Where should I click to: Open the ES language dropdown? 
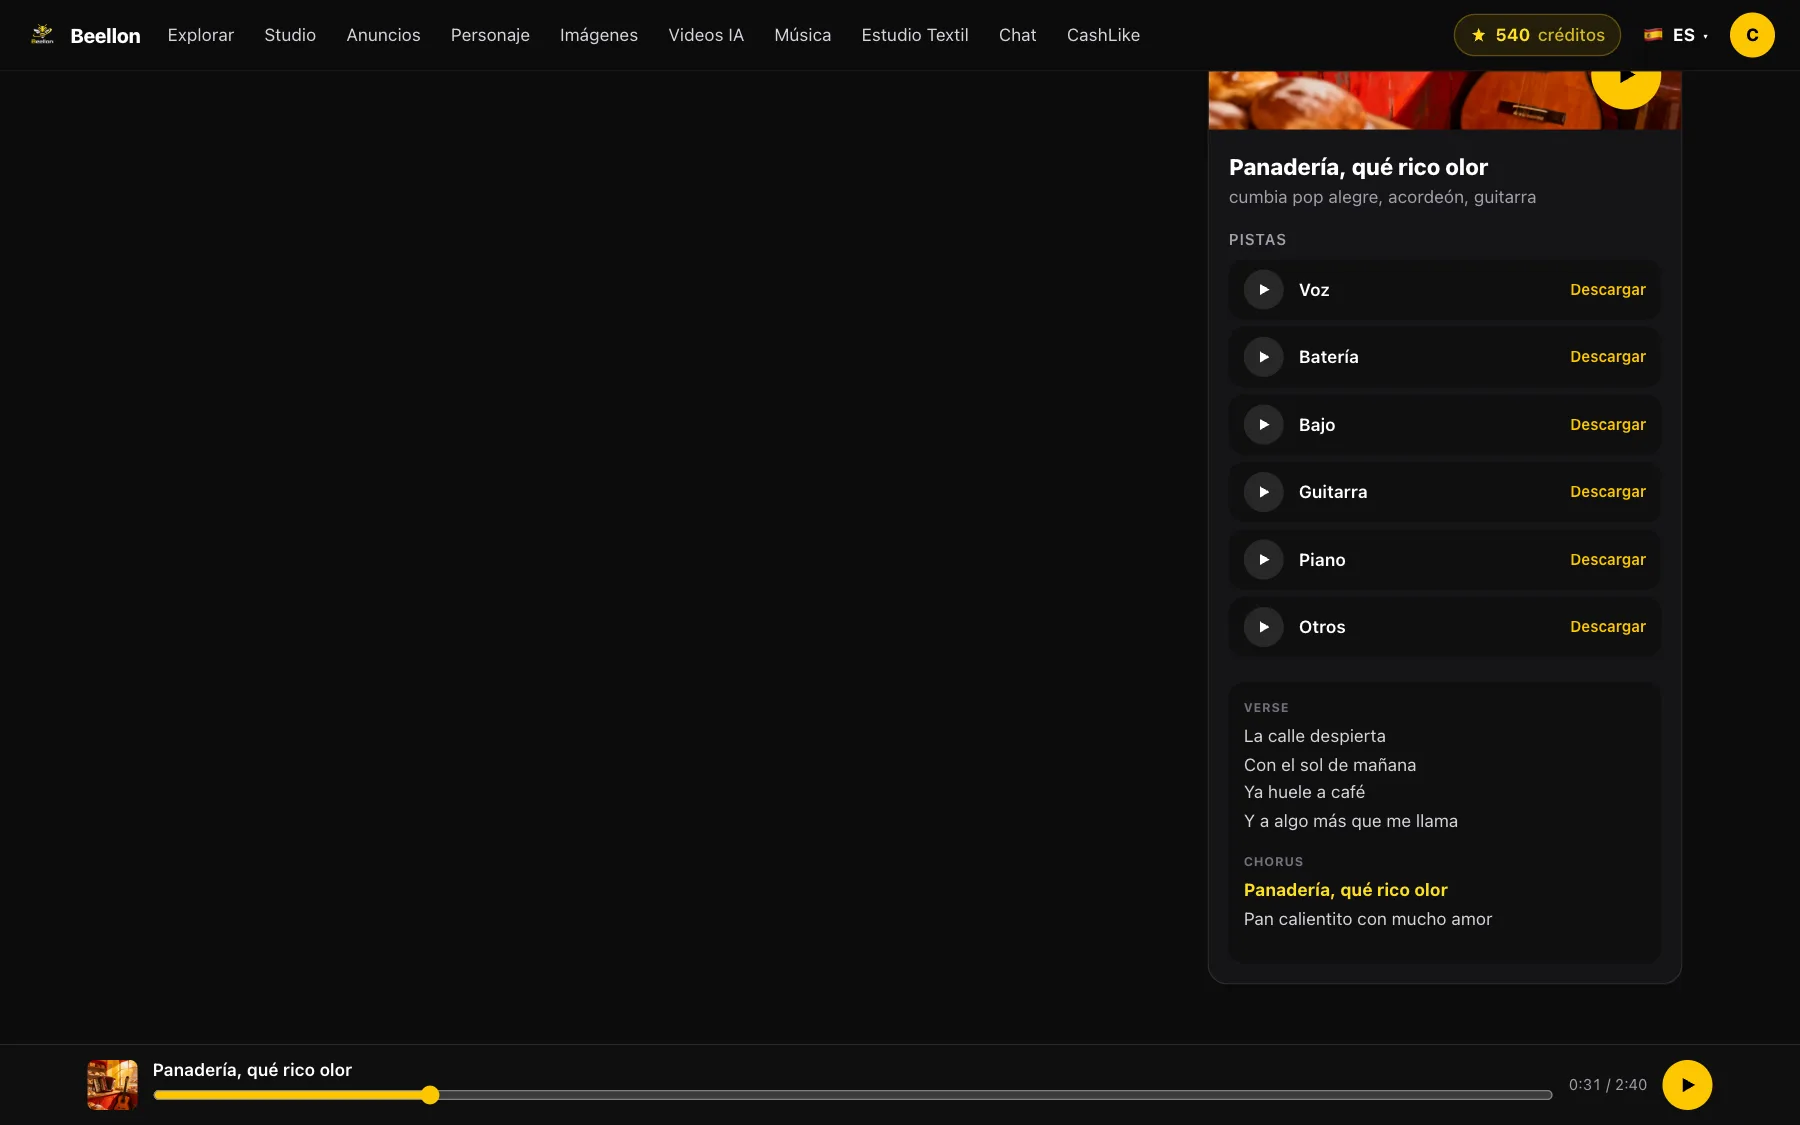click(x=1677, y=35)
